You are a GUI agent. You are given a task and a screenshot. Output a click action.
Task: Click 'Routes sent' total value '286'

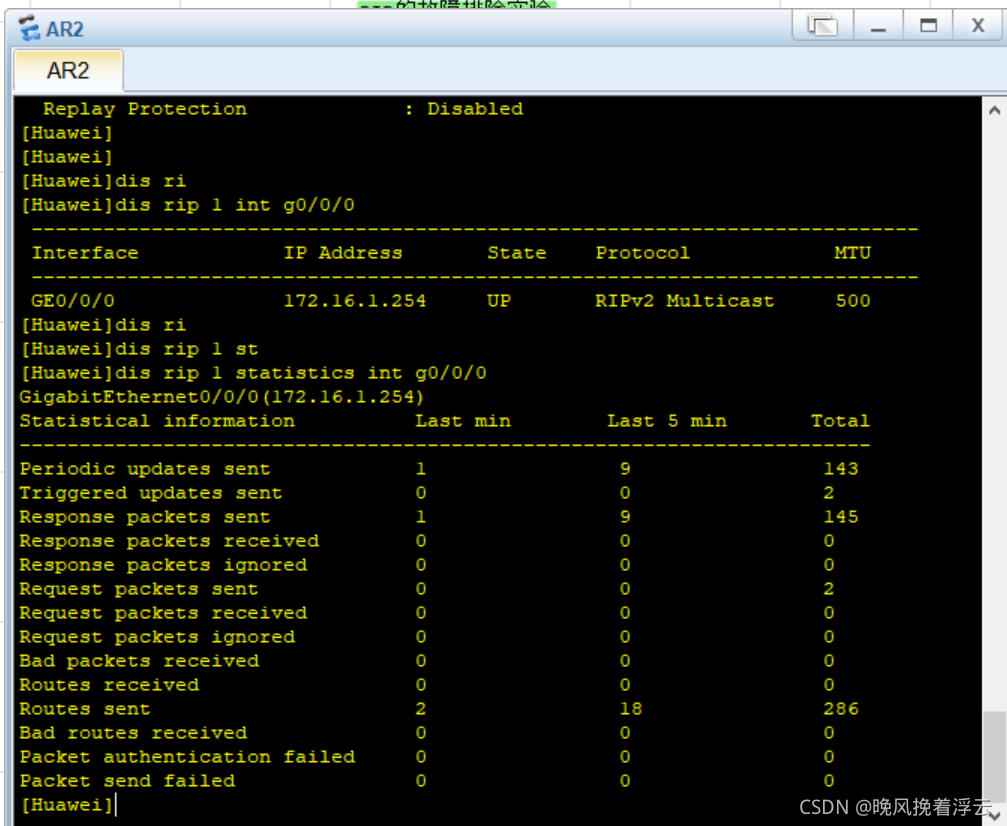click(841, 709)
